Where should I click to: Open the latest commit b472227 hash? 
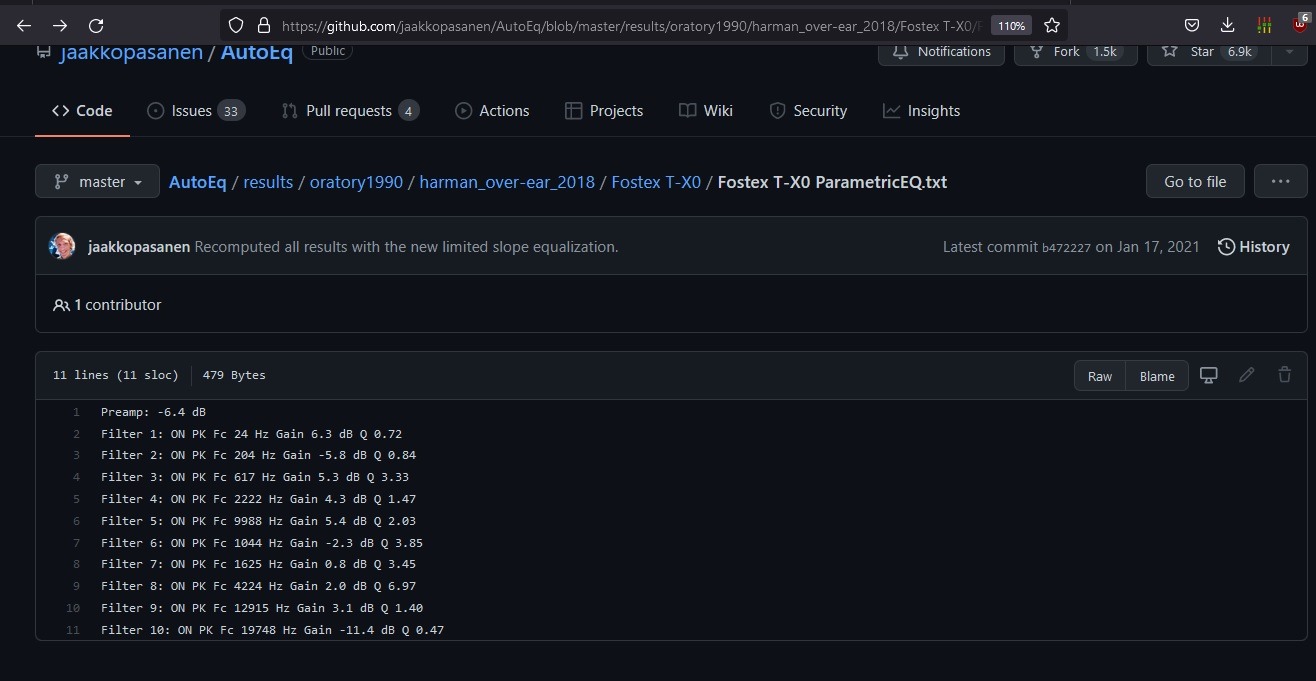tap(1066, 247)
